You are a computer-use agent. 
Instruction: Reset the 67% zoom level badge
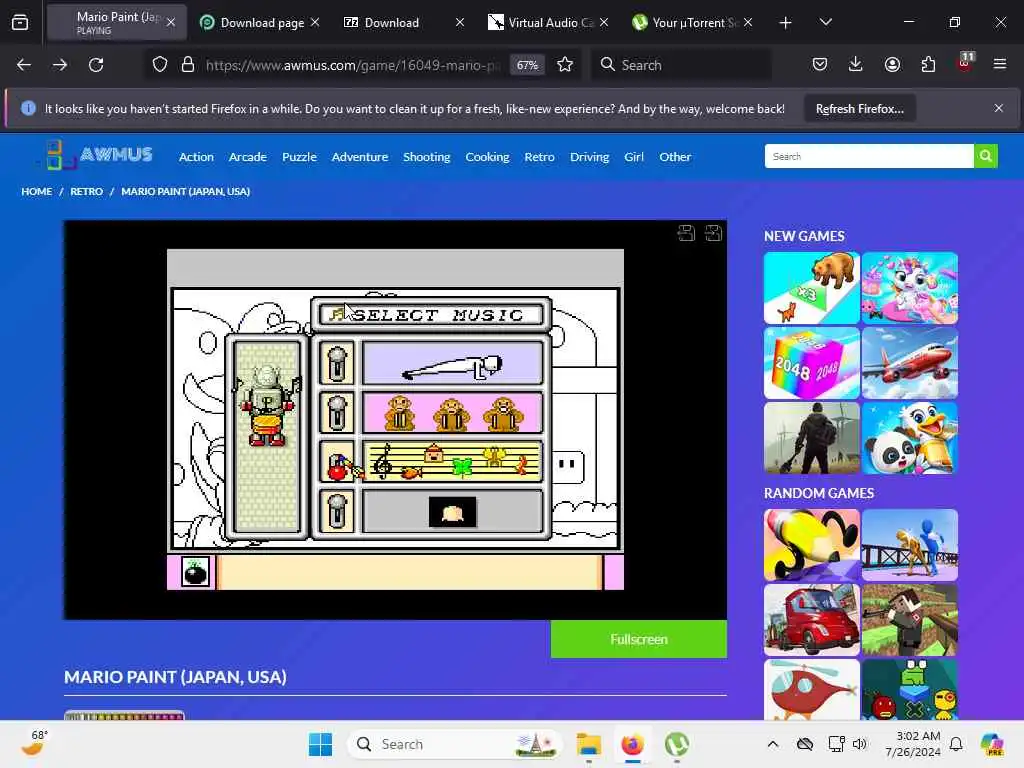click(527, 65)
